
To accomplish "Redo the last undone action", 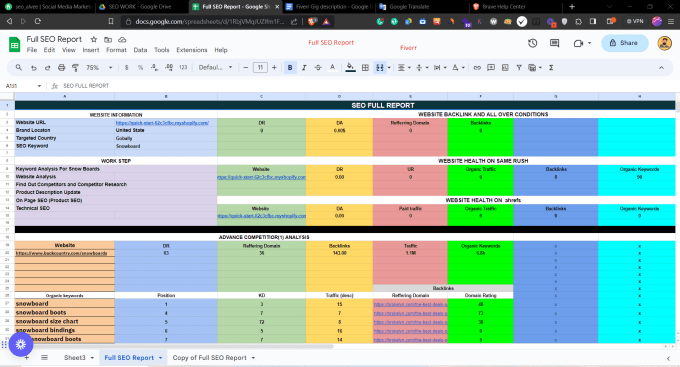I will 47,68.
